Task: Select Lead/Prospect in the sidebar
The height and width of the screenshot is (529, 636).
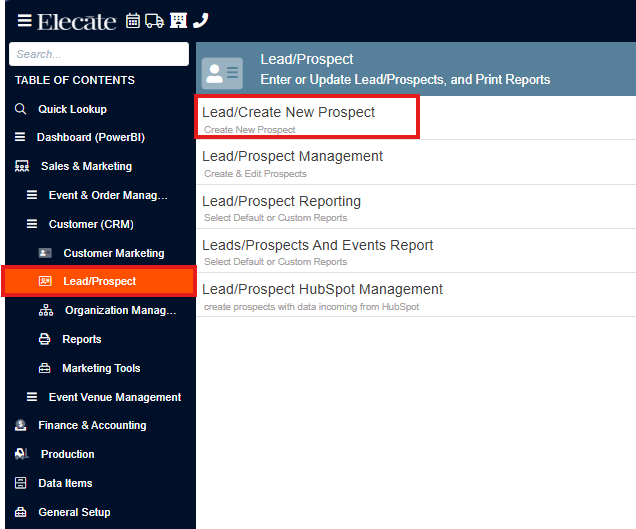Action: [x=99, y=281]
